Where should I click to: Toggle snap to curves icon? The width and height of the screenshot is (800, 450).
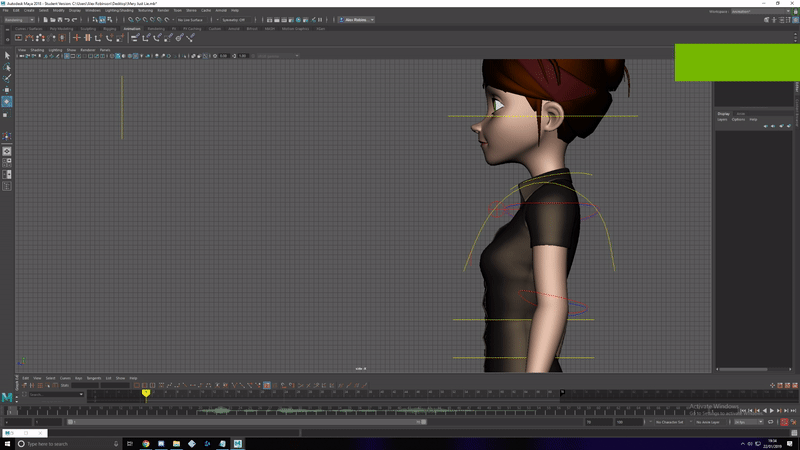(138, 19)
